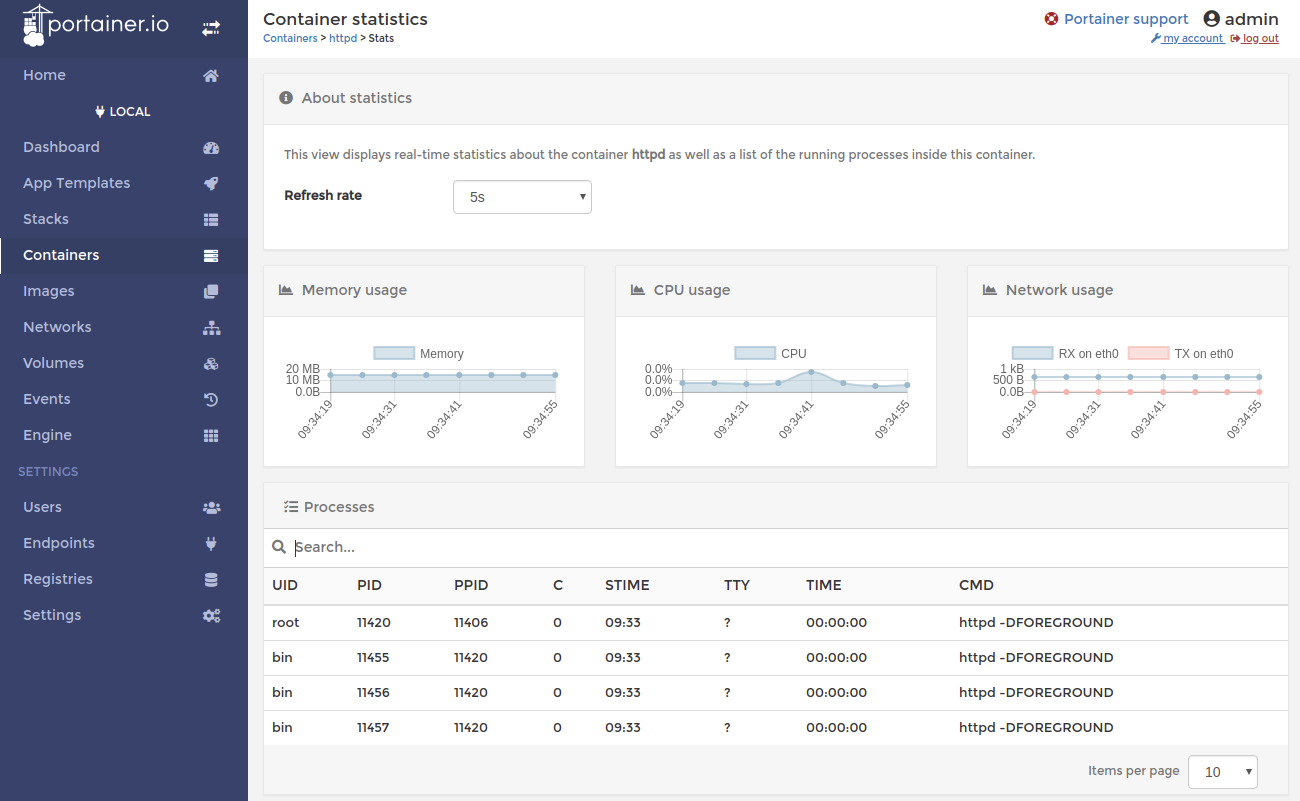Open the Refresh rate dropdown
Screen dimensions: 1300x801
coord(522,197)
